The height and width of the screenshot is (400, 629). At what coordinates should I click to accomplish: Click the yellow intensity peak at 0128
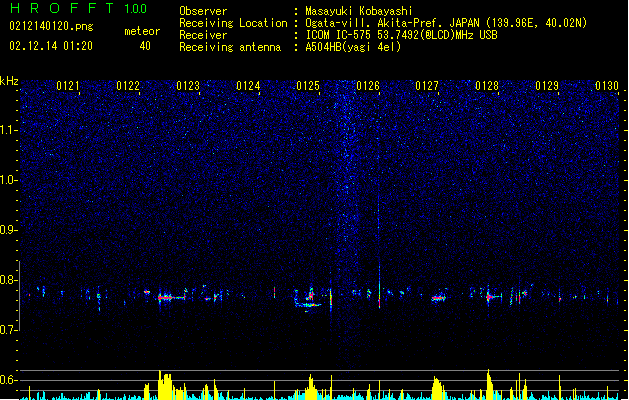click(x=489, y=384)
